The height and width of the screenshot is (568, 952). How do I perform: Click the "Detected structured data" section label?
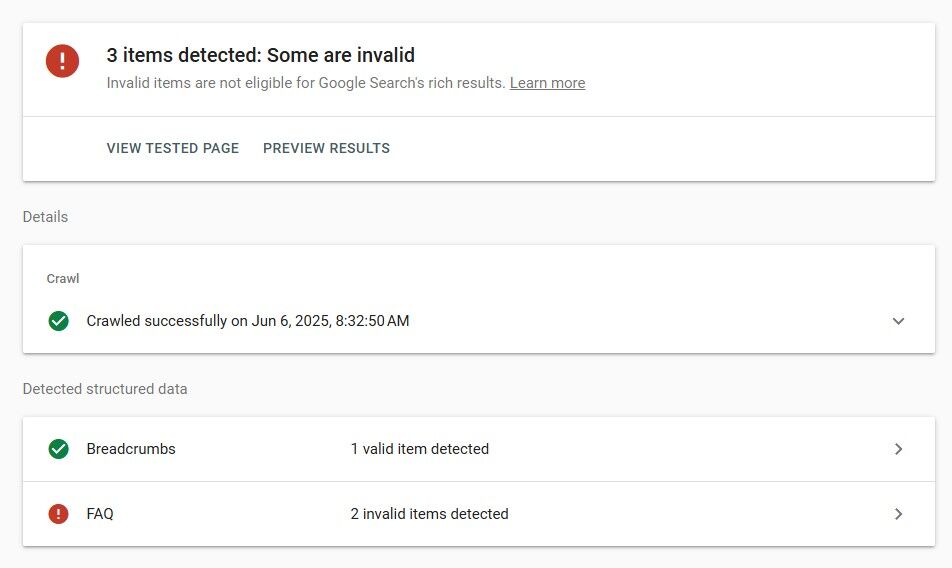pyautogui.click(x=105, y=388)
